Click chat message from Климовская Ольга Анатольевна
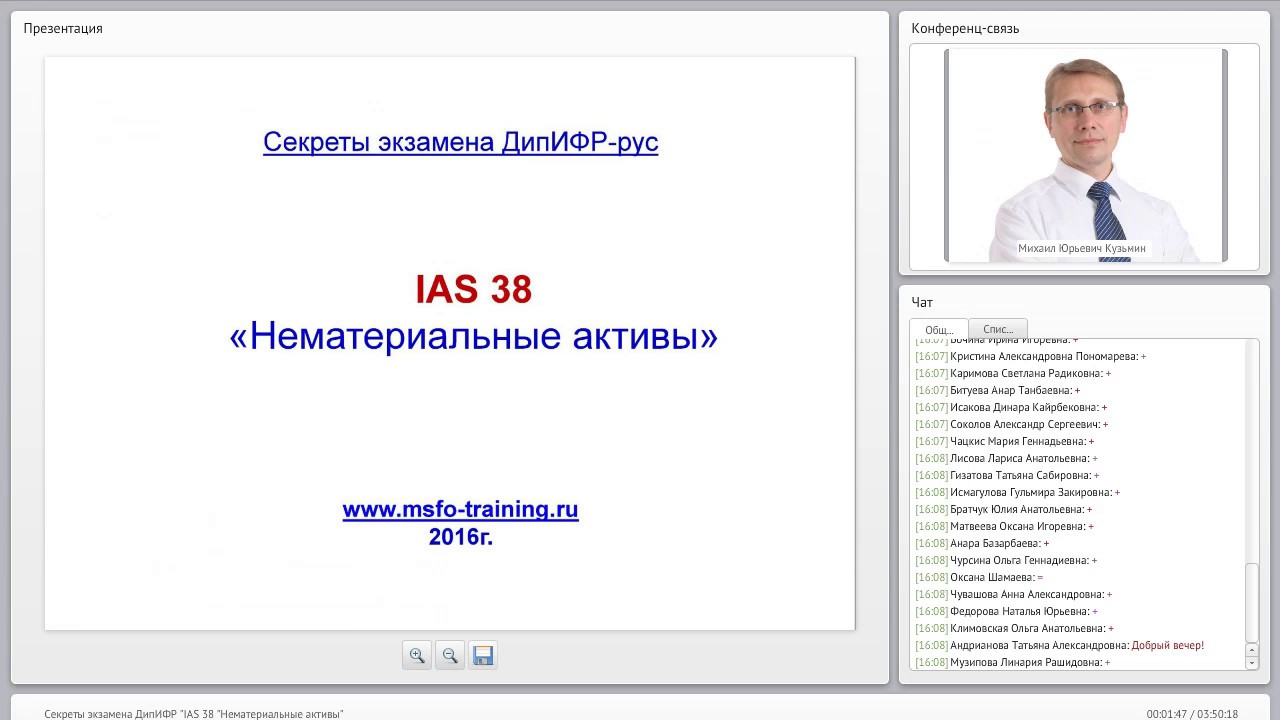The width and height of the screenshot is (1280, 720). 1014,628
